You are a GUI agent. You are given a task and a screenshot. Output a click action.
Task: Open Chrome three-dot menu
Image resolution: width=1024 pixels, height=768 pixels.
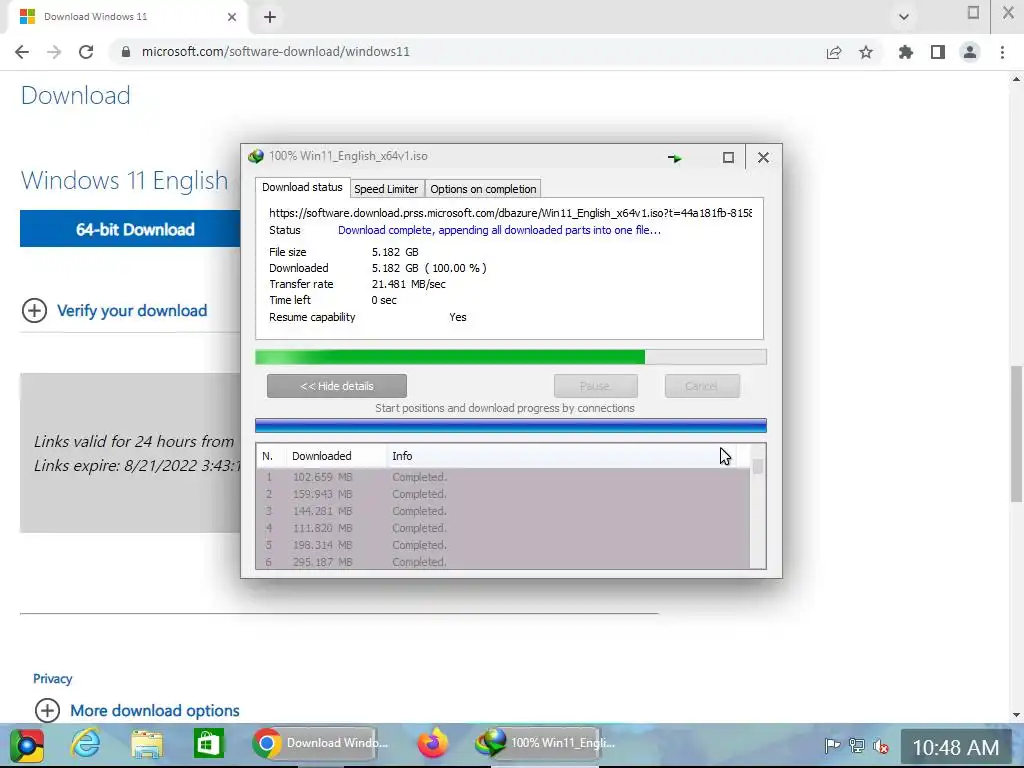[1002, 52]
